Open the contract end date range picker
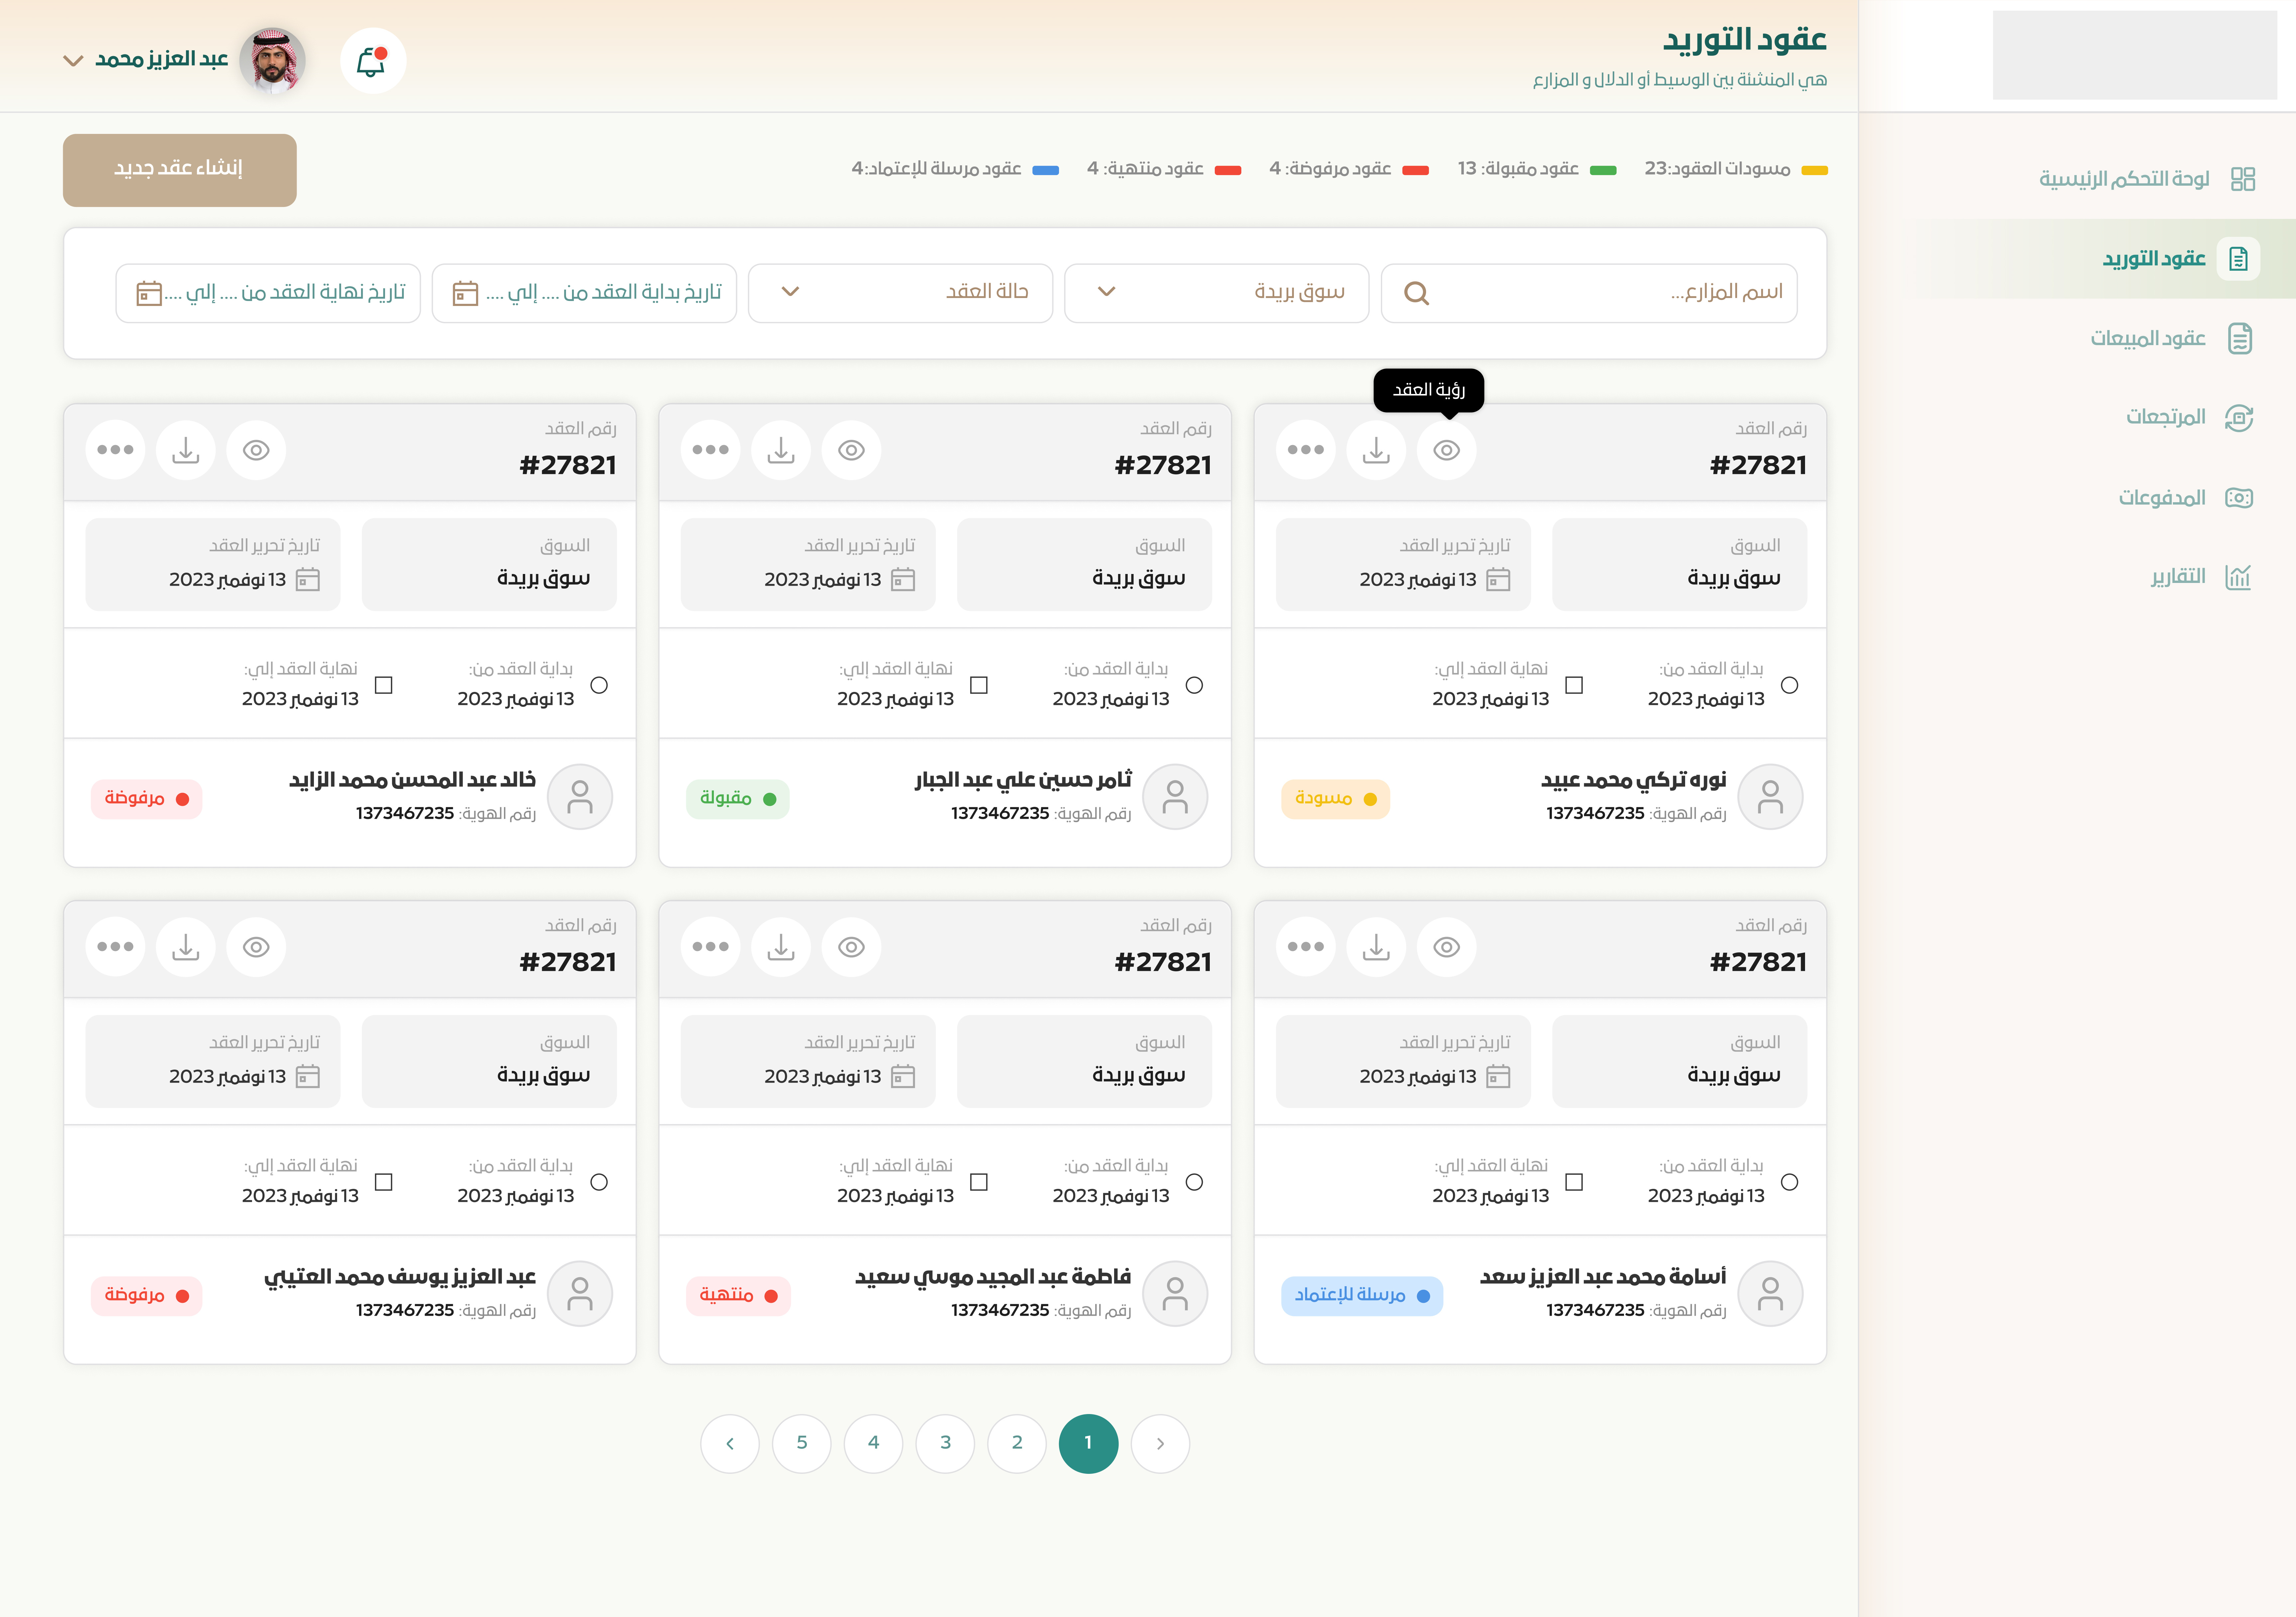The height and width of the screenshot is (1617, 2296). pyautogui.click(x=268, y=293)
